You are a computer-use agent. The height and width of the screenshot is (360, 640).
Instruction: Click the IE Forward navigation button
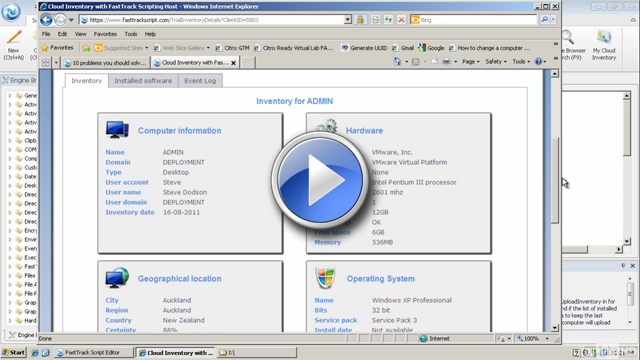tap(60, 20)
